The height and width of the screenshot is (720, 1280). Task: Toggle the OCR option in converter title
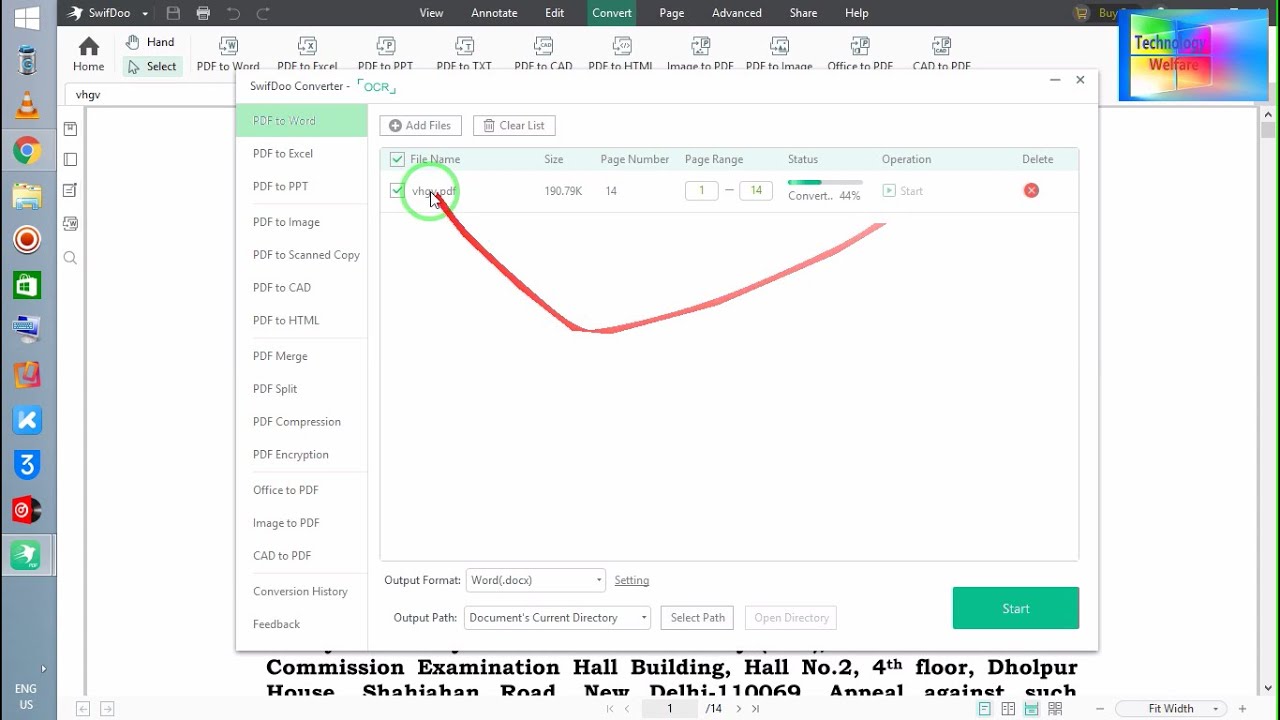pos(376,87)
